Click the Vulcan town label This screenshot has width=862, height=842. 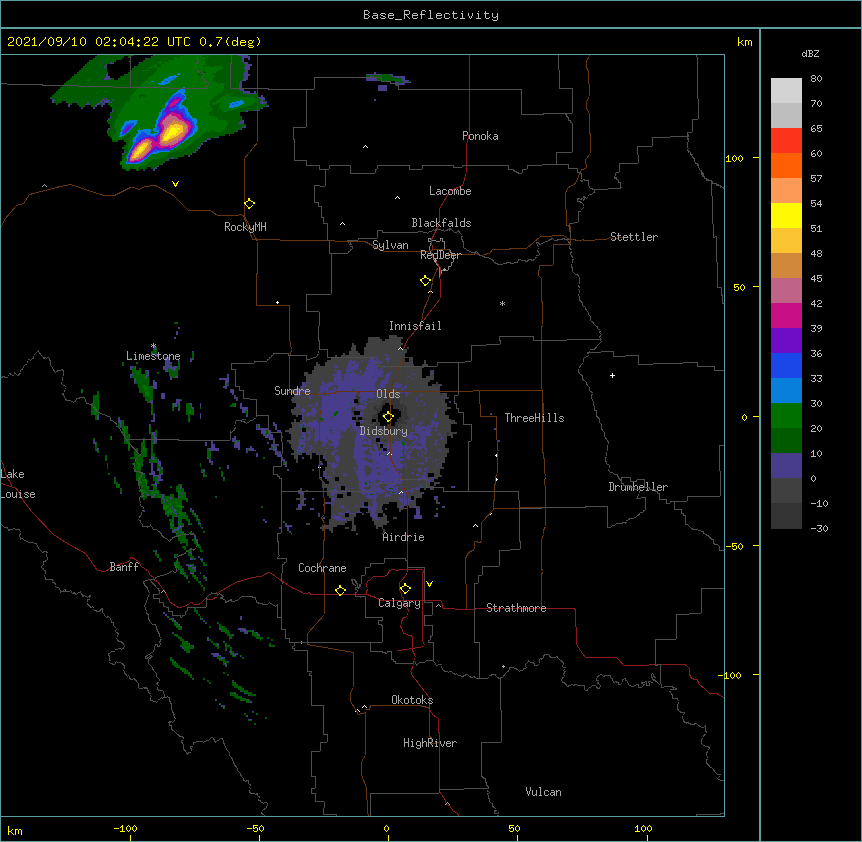point(543,792)
